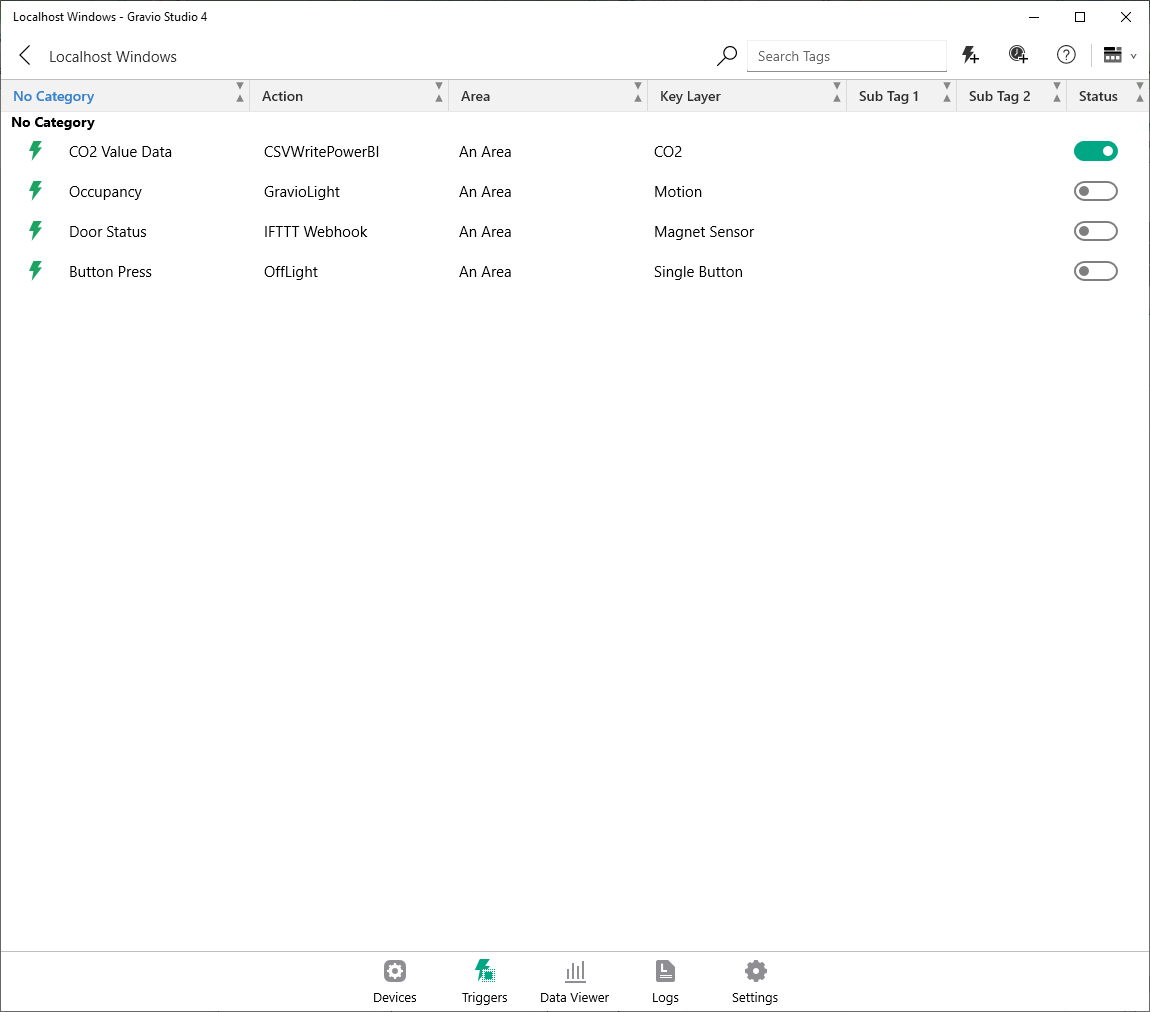
Task: Turn on the Button Press trigger
Action: coord(1096,271)
